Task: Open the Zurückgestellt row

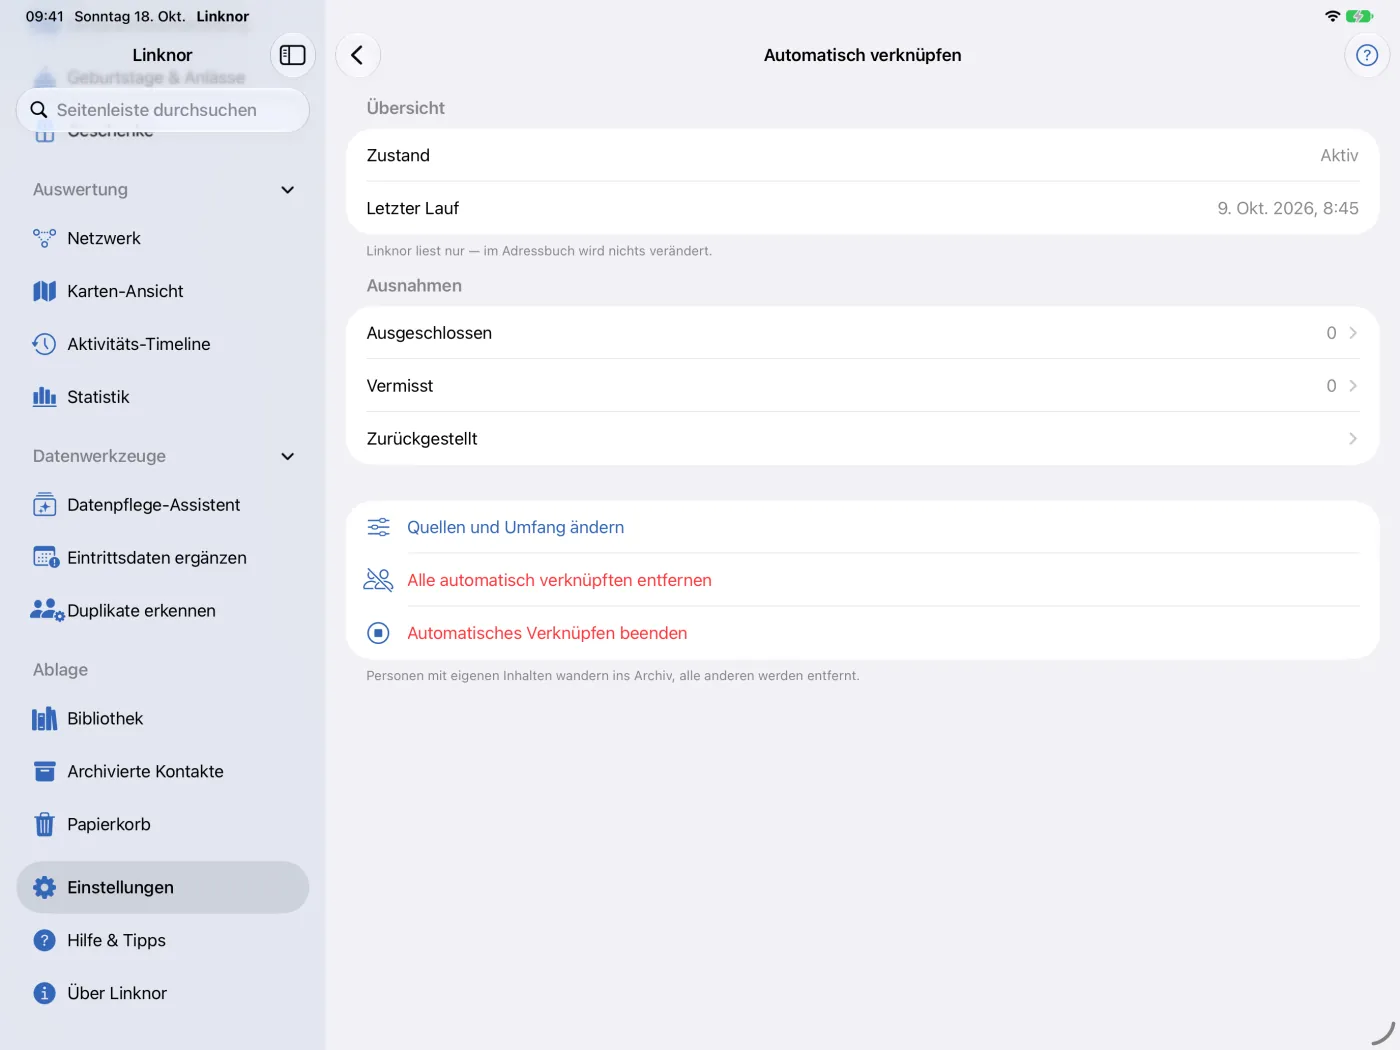Action: pos(862,439)
